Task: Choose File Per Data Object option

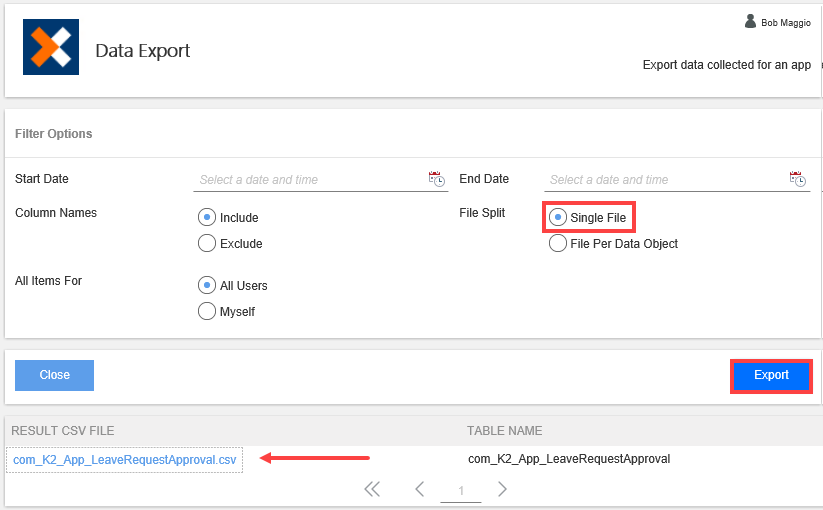Action: [557, 243]
